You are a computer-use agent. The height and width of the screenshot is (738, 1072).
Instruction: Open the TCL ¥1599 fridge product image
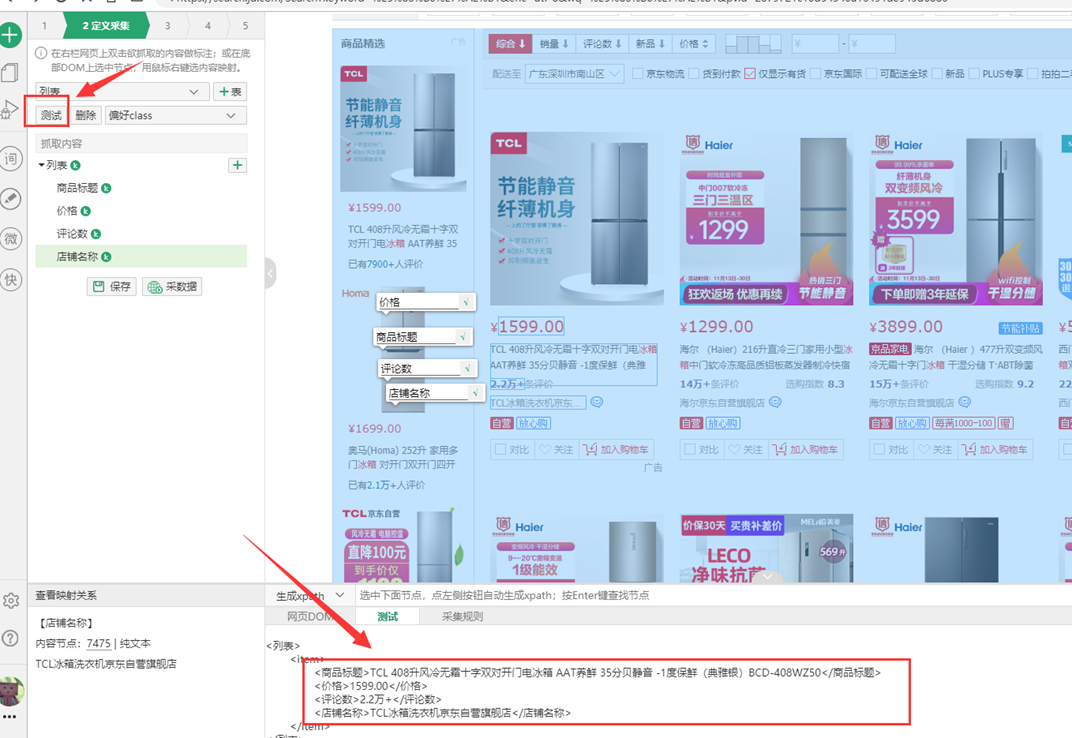coord(577,219)
